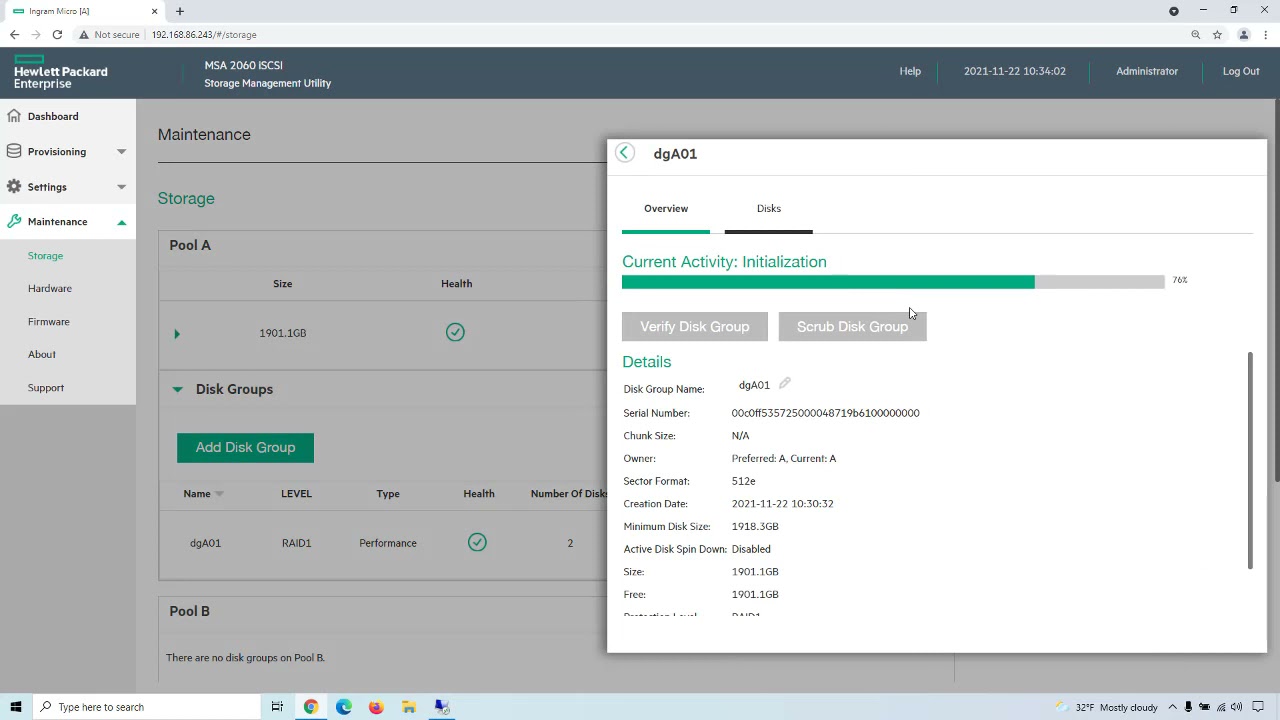The height and width of the screenshot is (720, 1280).
Task: Click the Help link in header
Action: click(910, 71)
